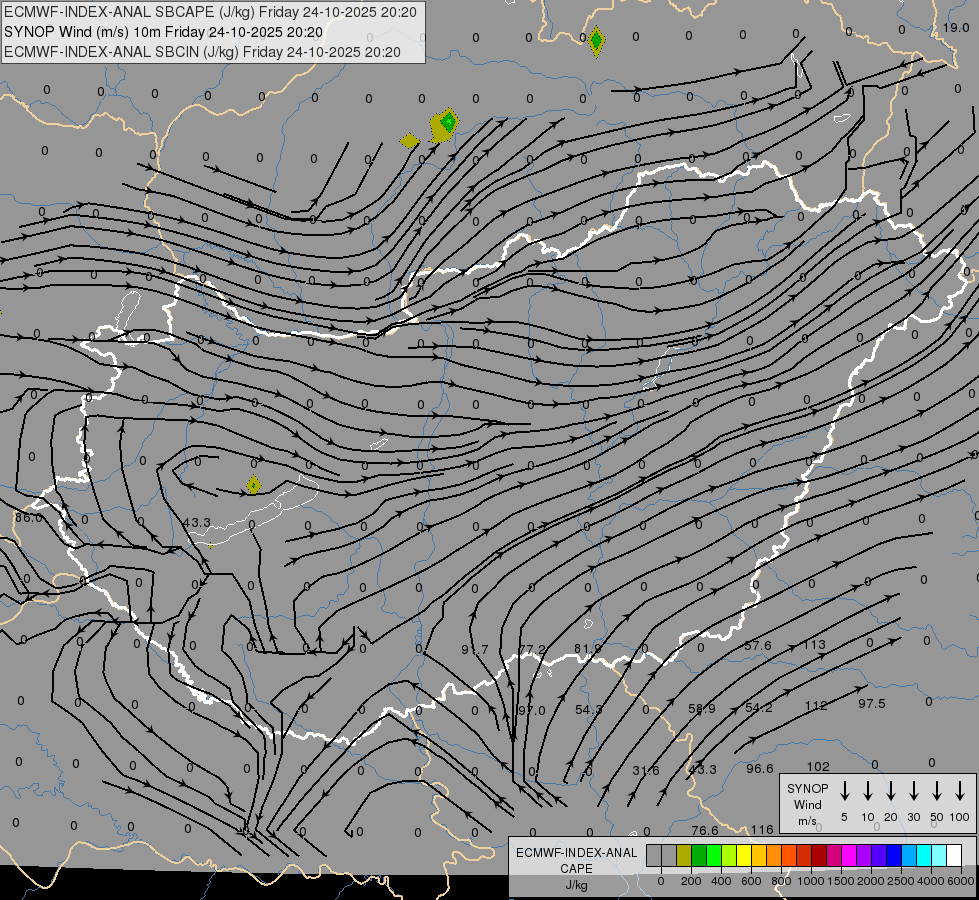The height and width of the screenshot is (900, 979).
Task: Click the 'ECMWF-INDEX-ANAL CAPE J/kg' legend label
Action: pyautogui.click(x=576, y=868)
